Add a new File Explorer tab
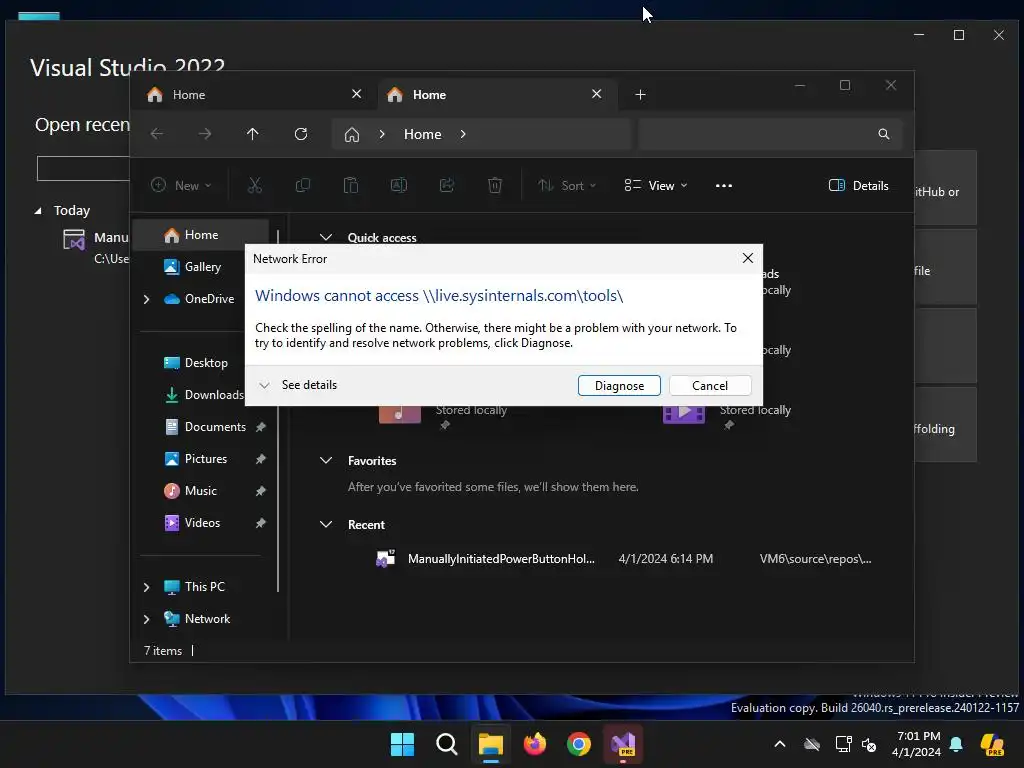The image size is (1024, 768). pos(640,95)
